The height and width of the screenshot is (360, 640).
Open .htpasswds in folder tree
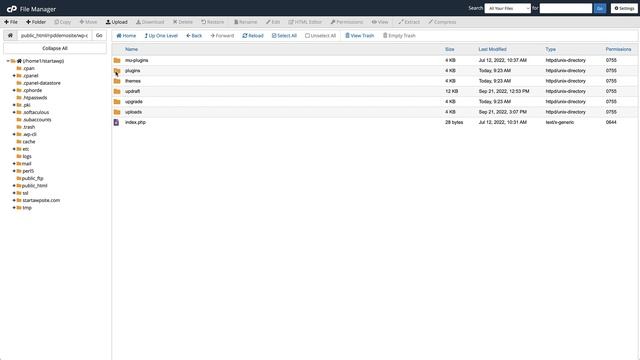35,98
